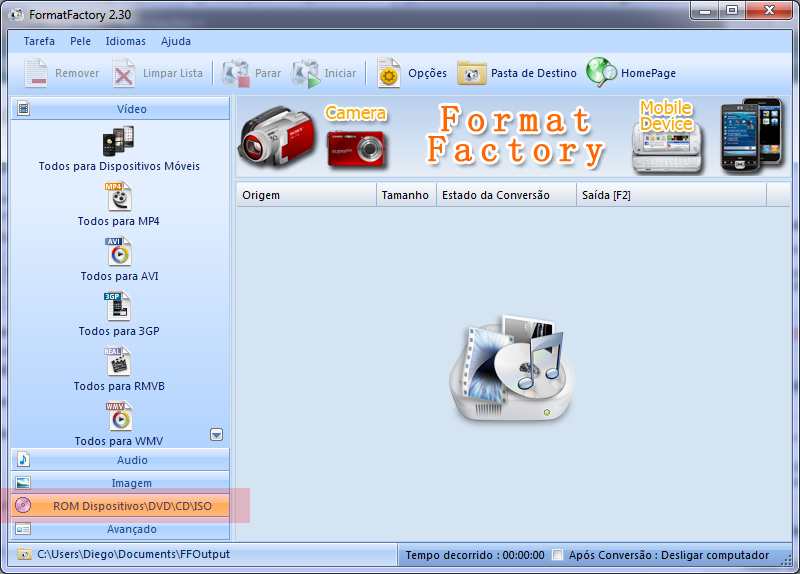Open Opções settings gear
This screenshot has height=574, width=800.
[390, 73]
